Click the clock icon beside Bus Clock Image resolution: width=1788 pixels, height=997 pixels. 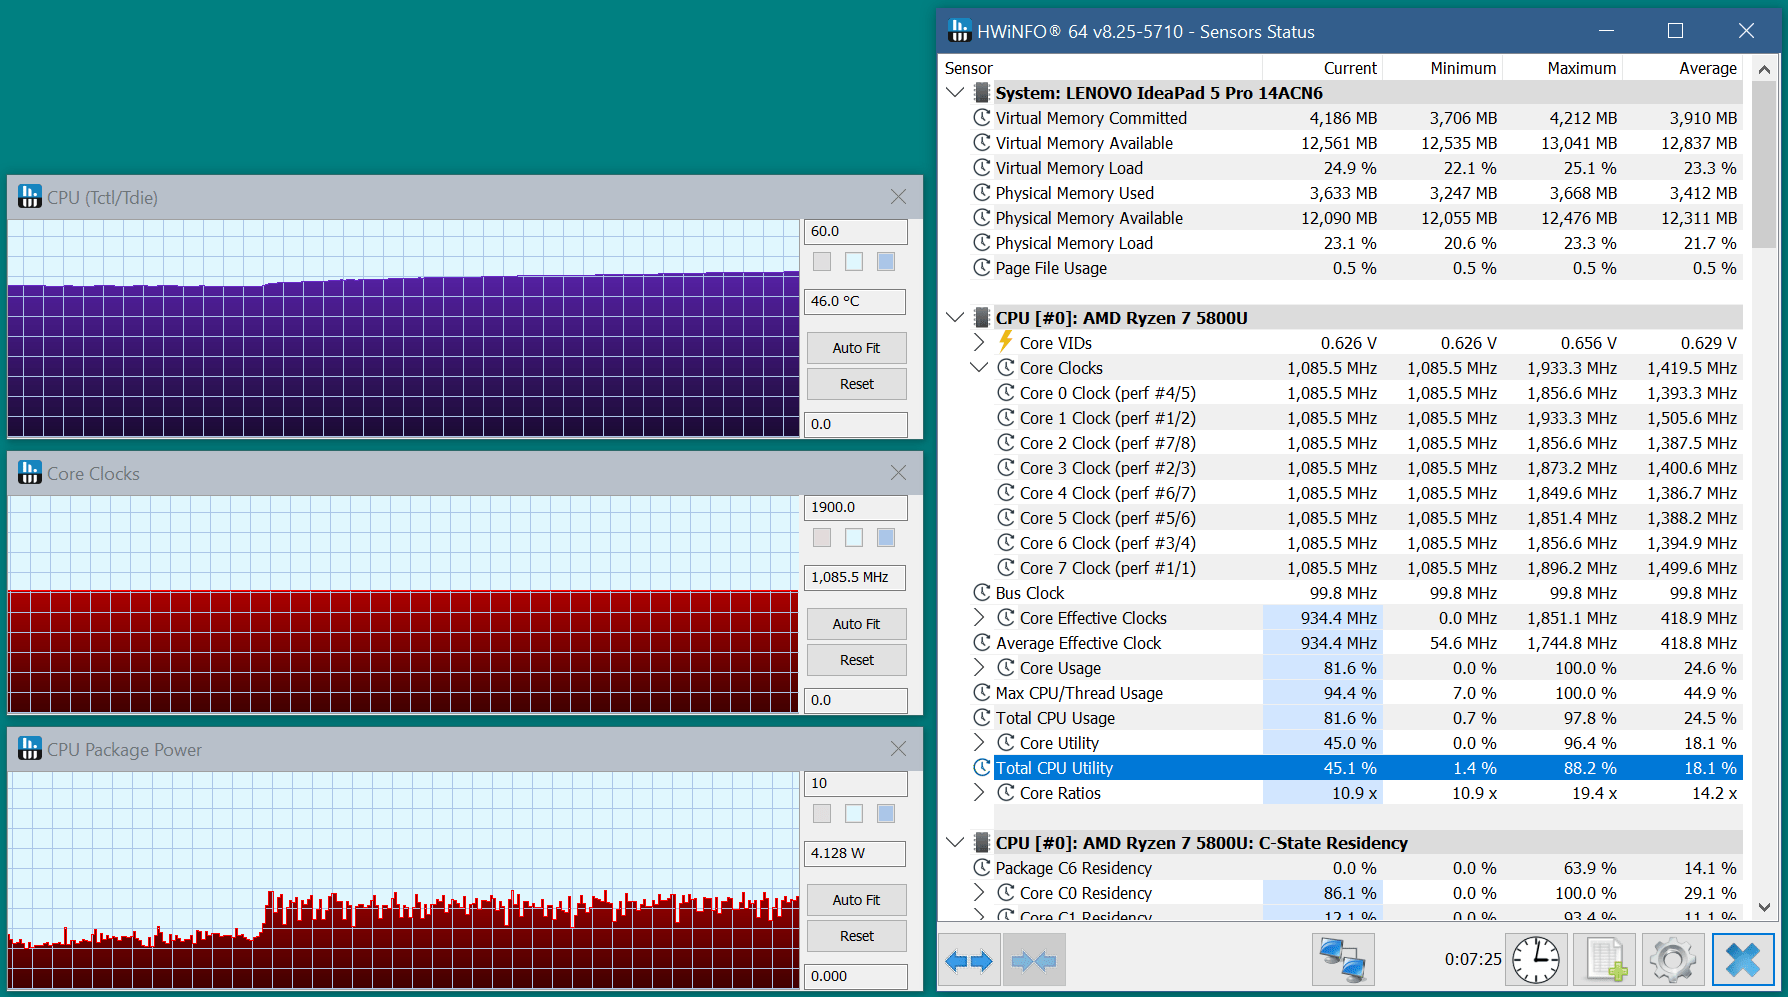coord(982,593)
